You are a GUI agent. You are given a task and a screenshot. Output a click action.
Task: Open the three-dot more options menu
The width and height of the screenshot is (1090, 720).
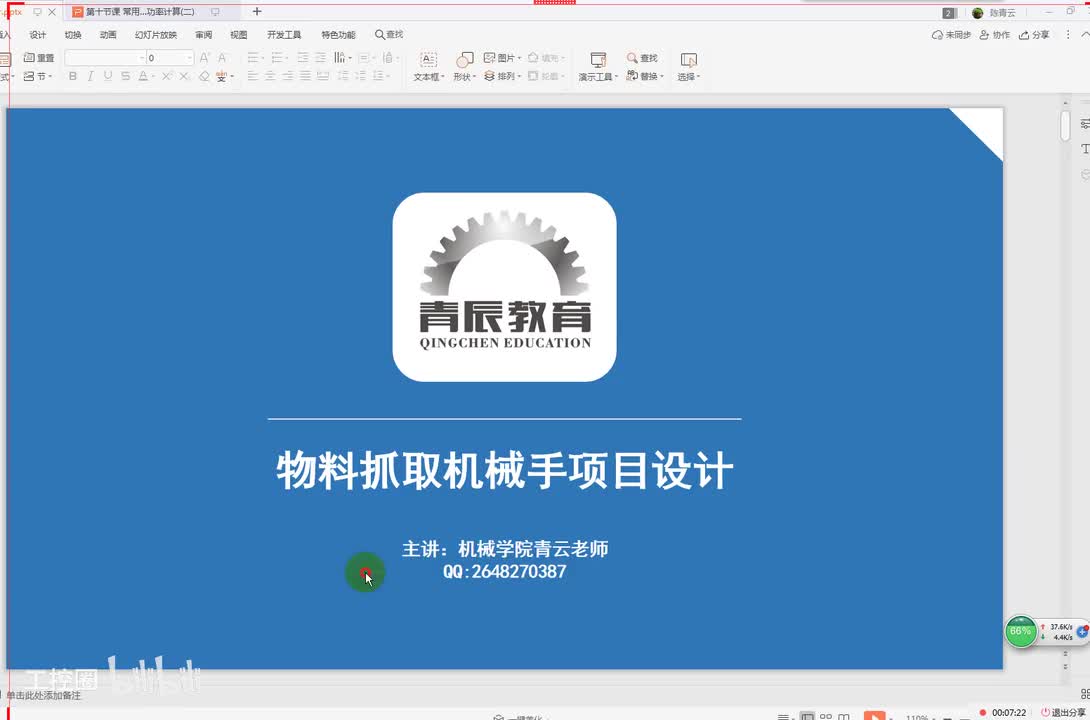coord(1068,35)
